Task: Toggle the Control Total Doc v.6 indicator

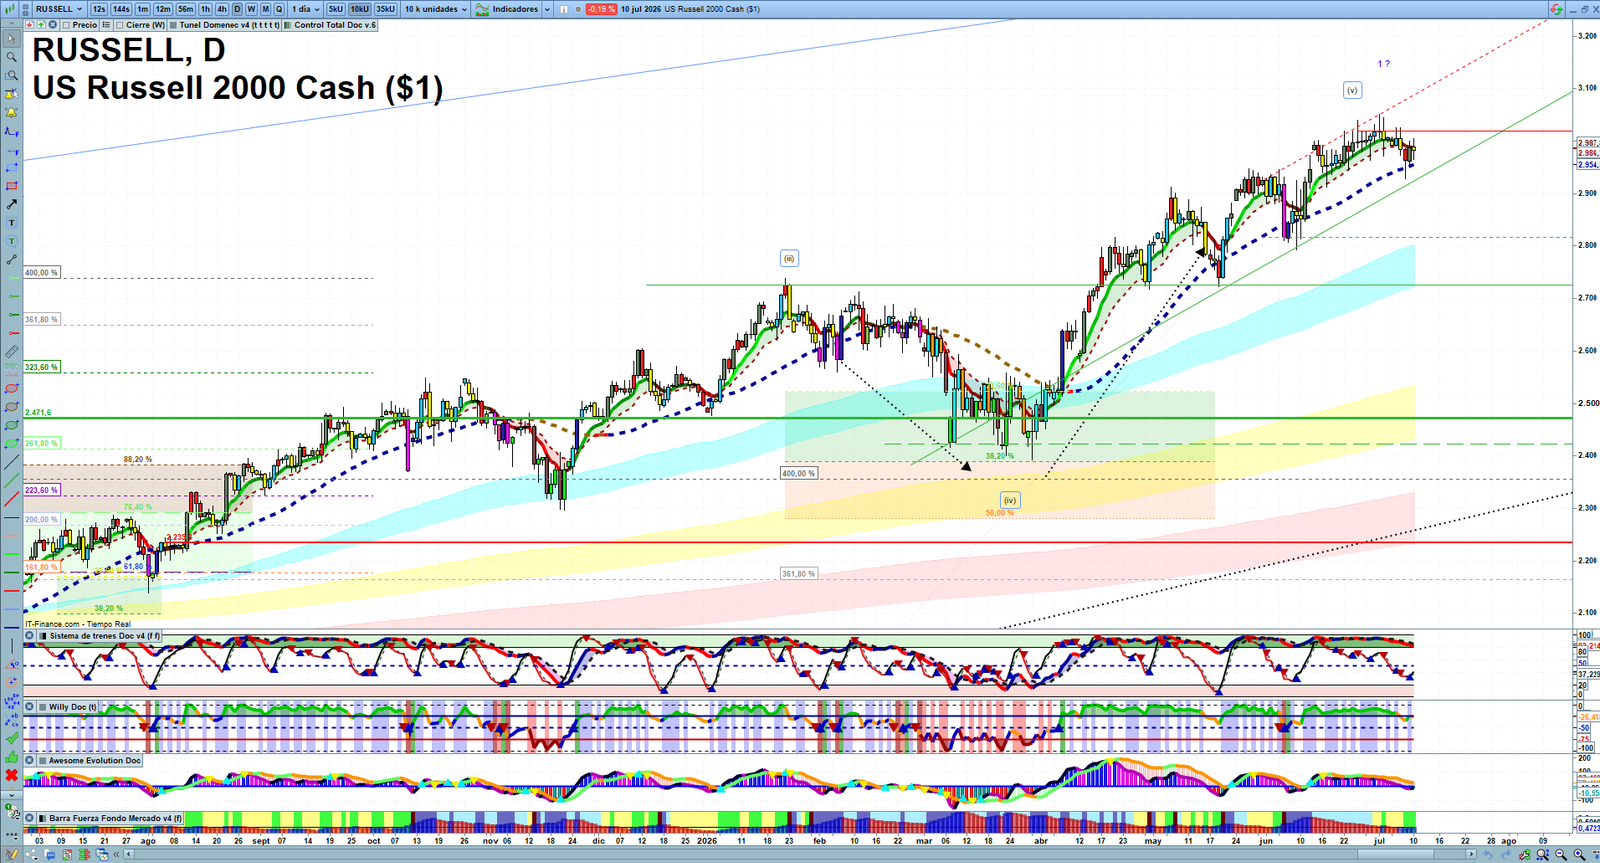Action: [x=287, y=25]
